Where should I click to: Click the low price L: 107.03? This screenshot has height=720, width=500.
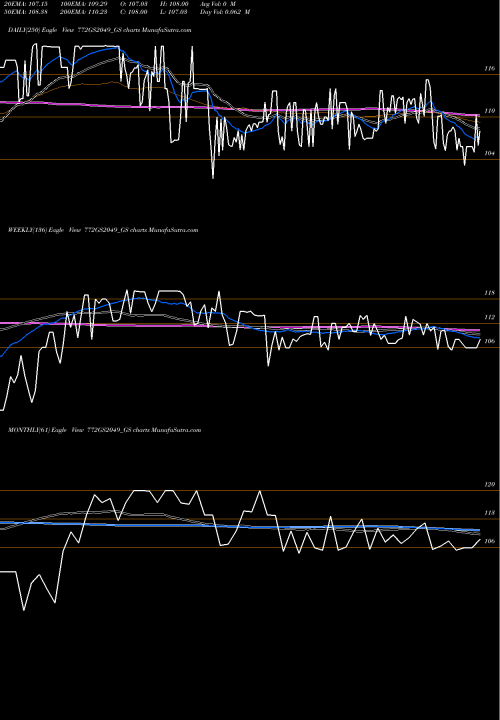point(174,12)
